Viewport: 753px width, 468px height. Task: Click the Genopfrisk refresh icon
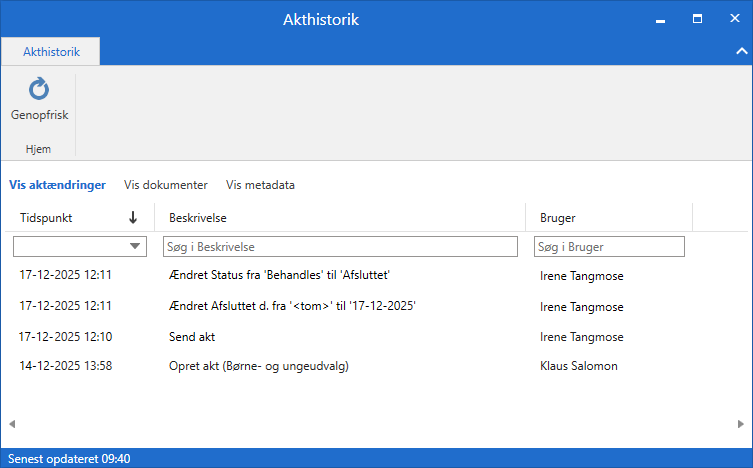click(x=39, y=90)
